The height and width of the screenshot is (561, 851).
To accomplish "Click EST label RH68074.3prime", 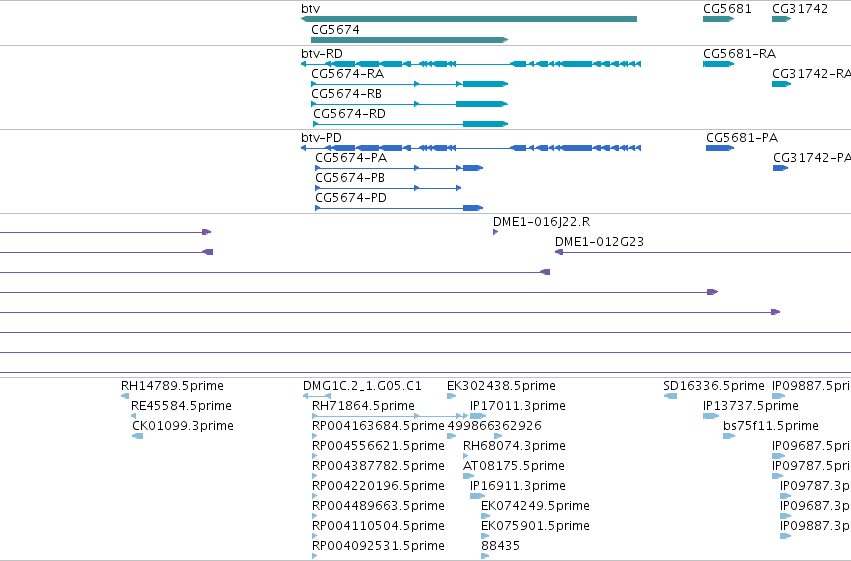I will (514, 446).
